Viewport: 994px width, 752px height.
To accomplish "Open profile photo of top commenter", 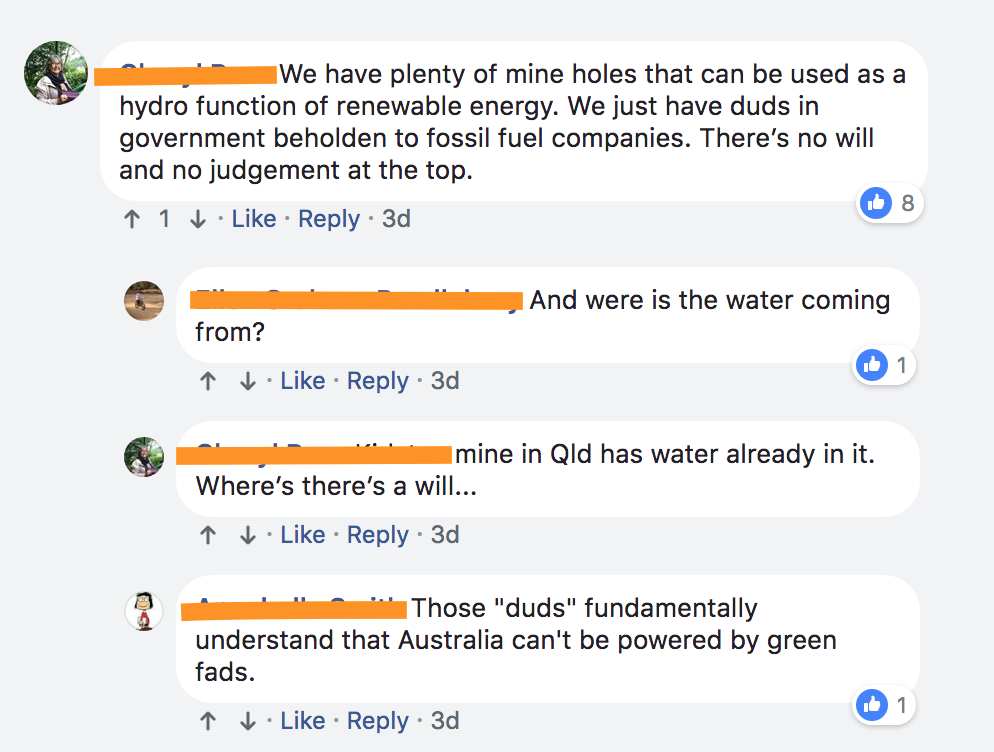I will [56, 73].
